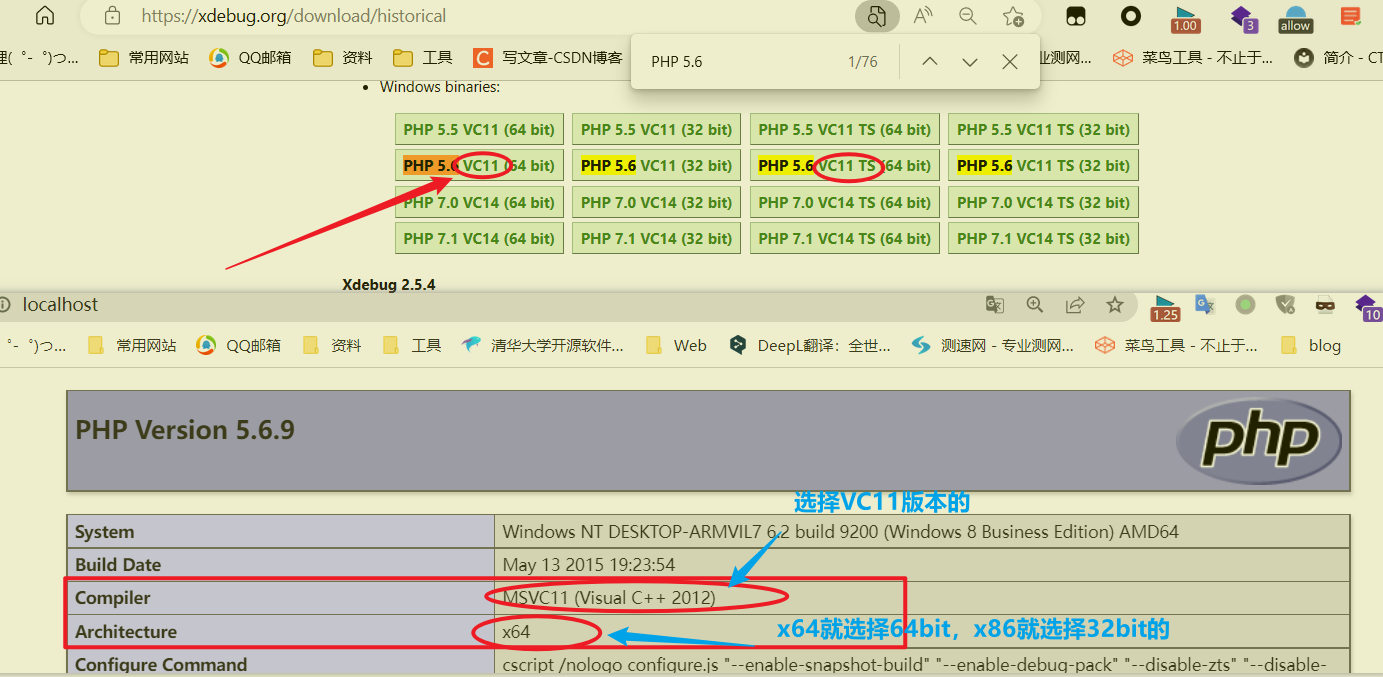1383x677 pixels.
Task: Click the find-on-page icon in address bar
Action: click(x=877, y=15)
